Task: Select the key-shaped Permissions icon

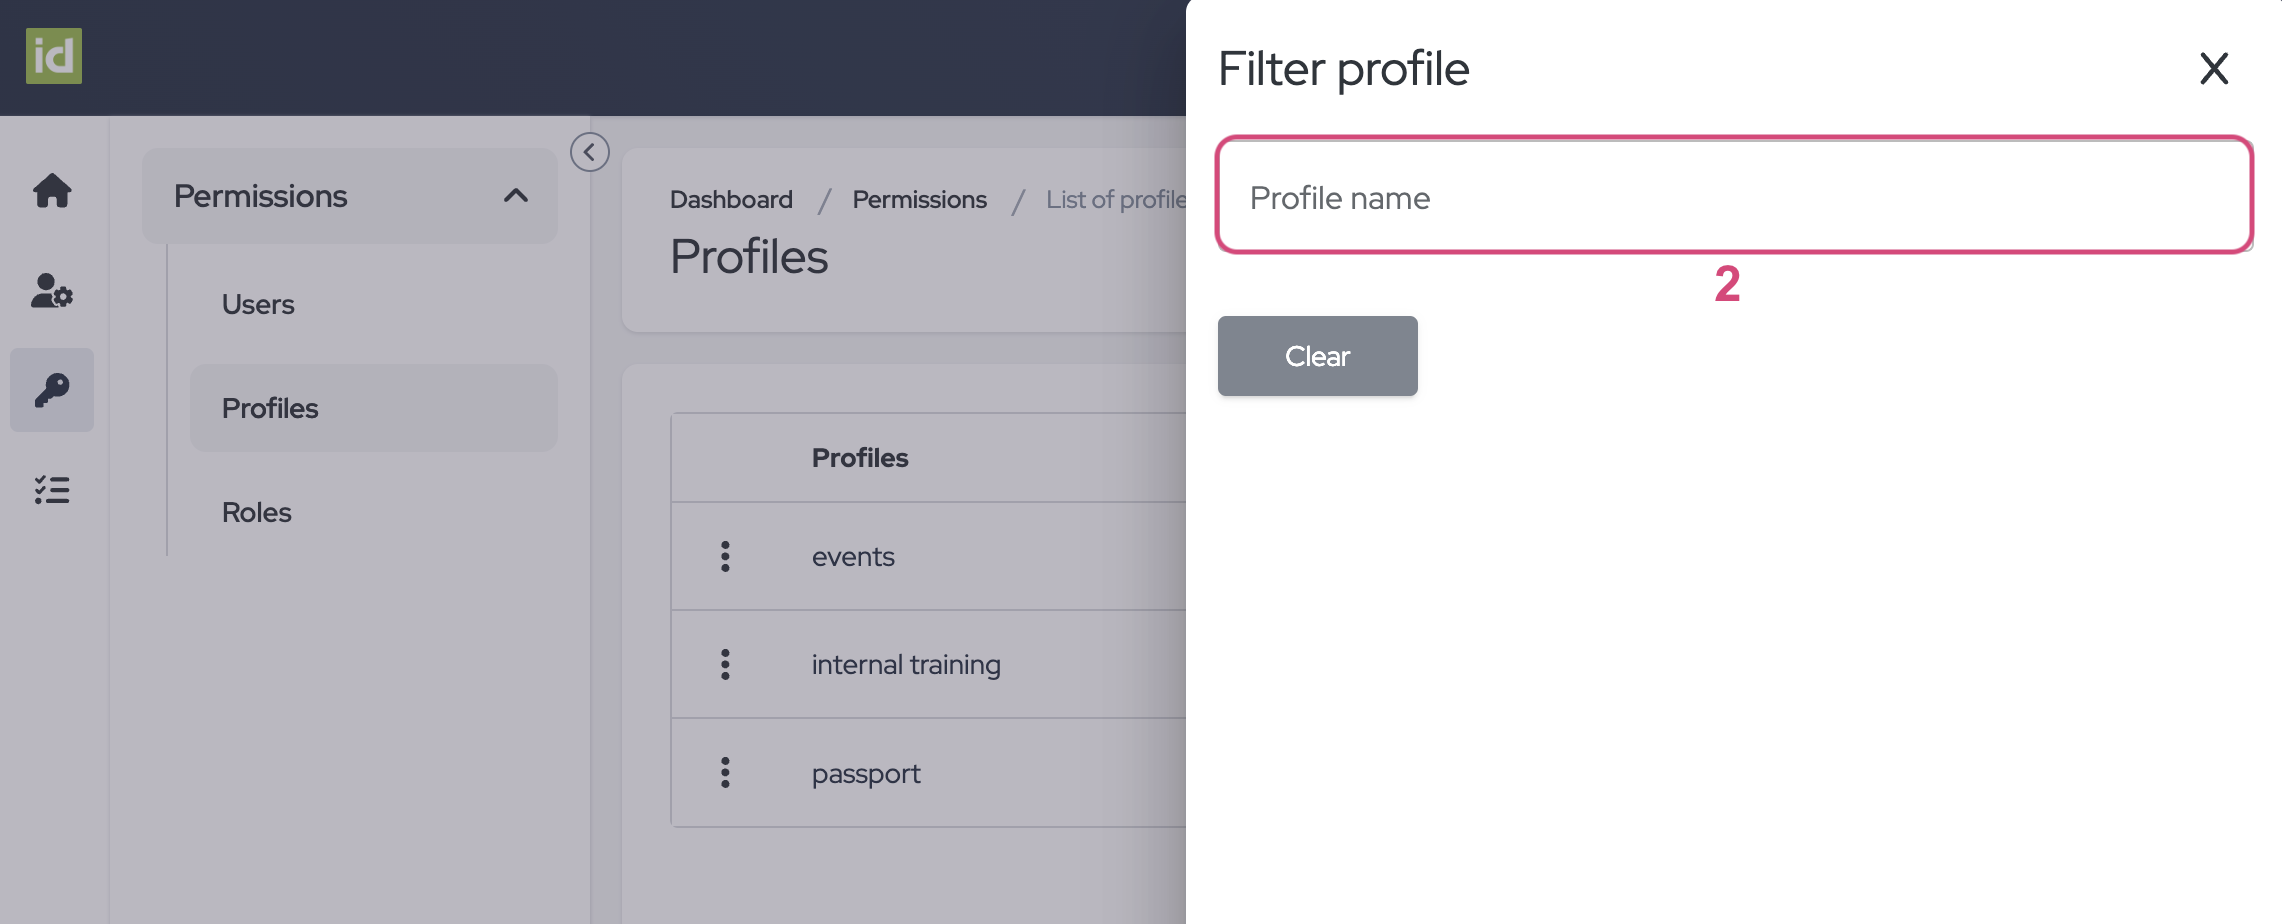Action: [51, 390]
